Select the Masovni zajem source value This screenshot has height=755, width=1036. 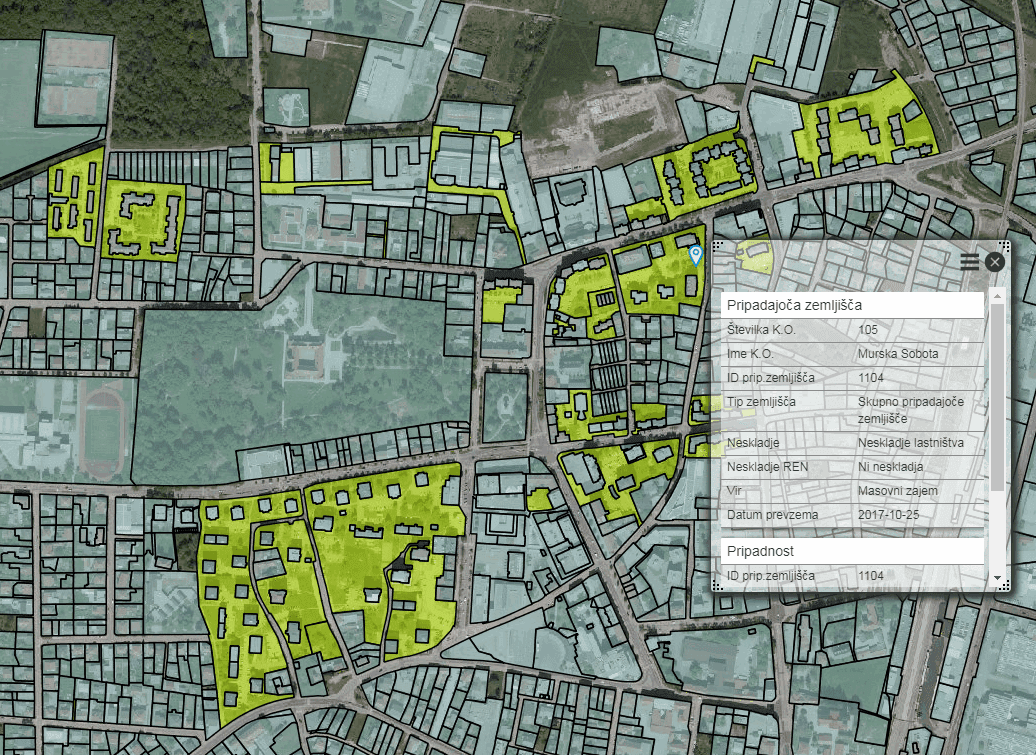click(897, 491)
